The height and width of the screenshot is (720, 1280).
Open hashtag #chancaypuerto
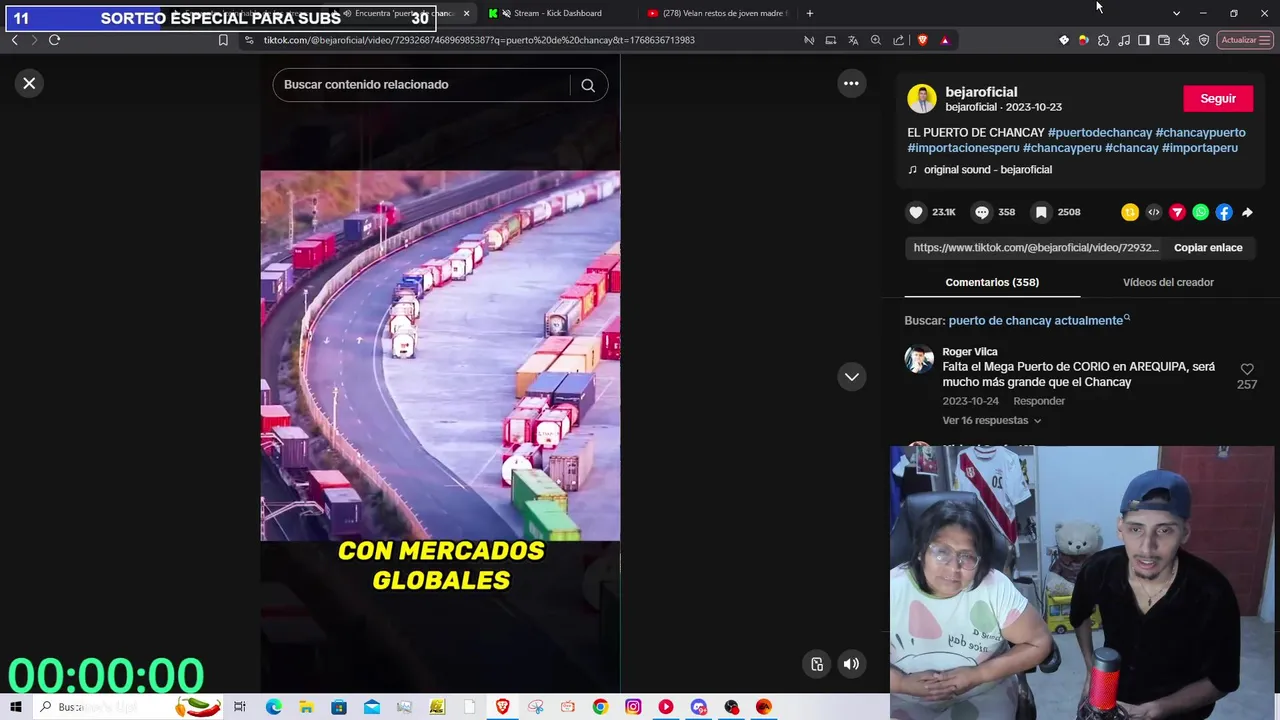pos(1201,133)
